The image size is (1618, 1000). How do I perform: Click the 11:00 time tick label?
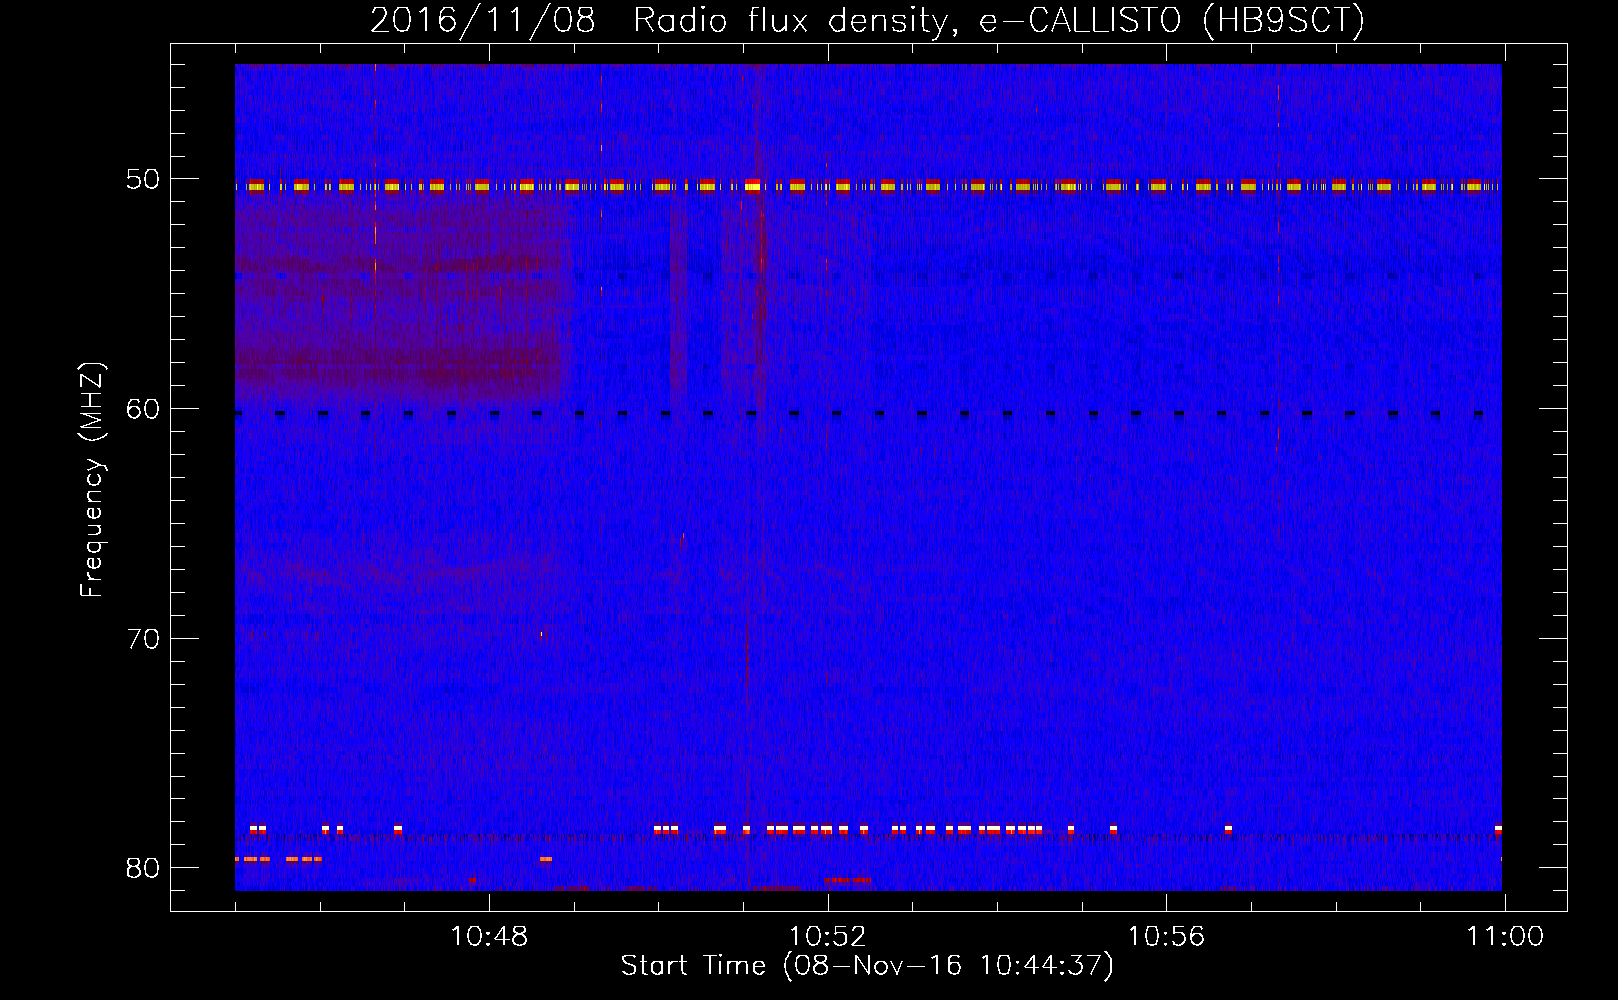pos(1505,937)
